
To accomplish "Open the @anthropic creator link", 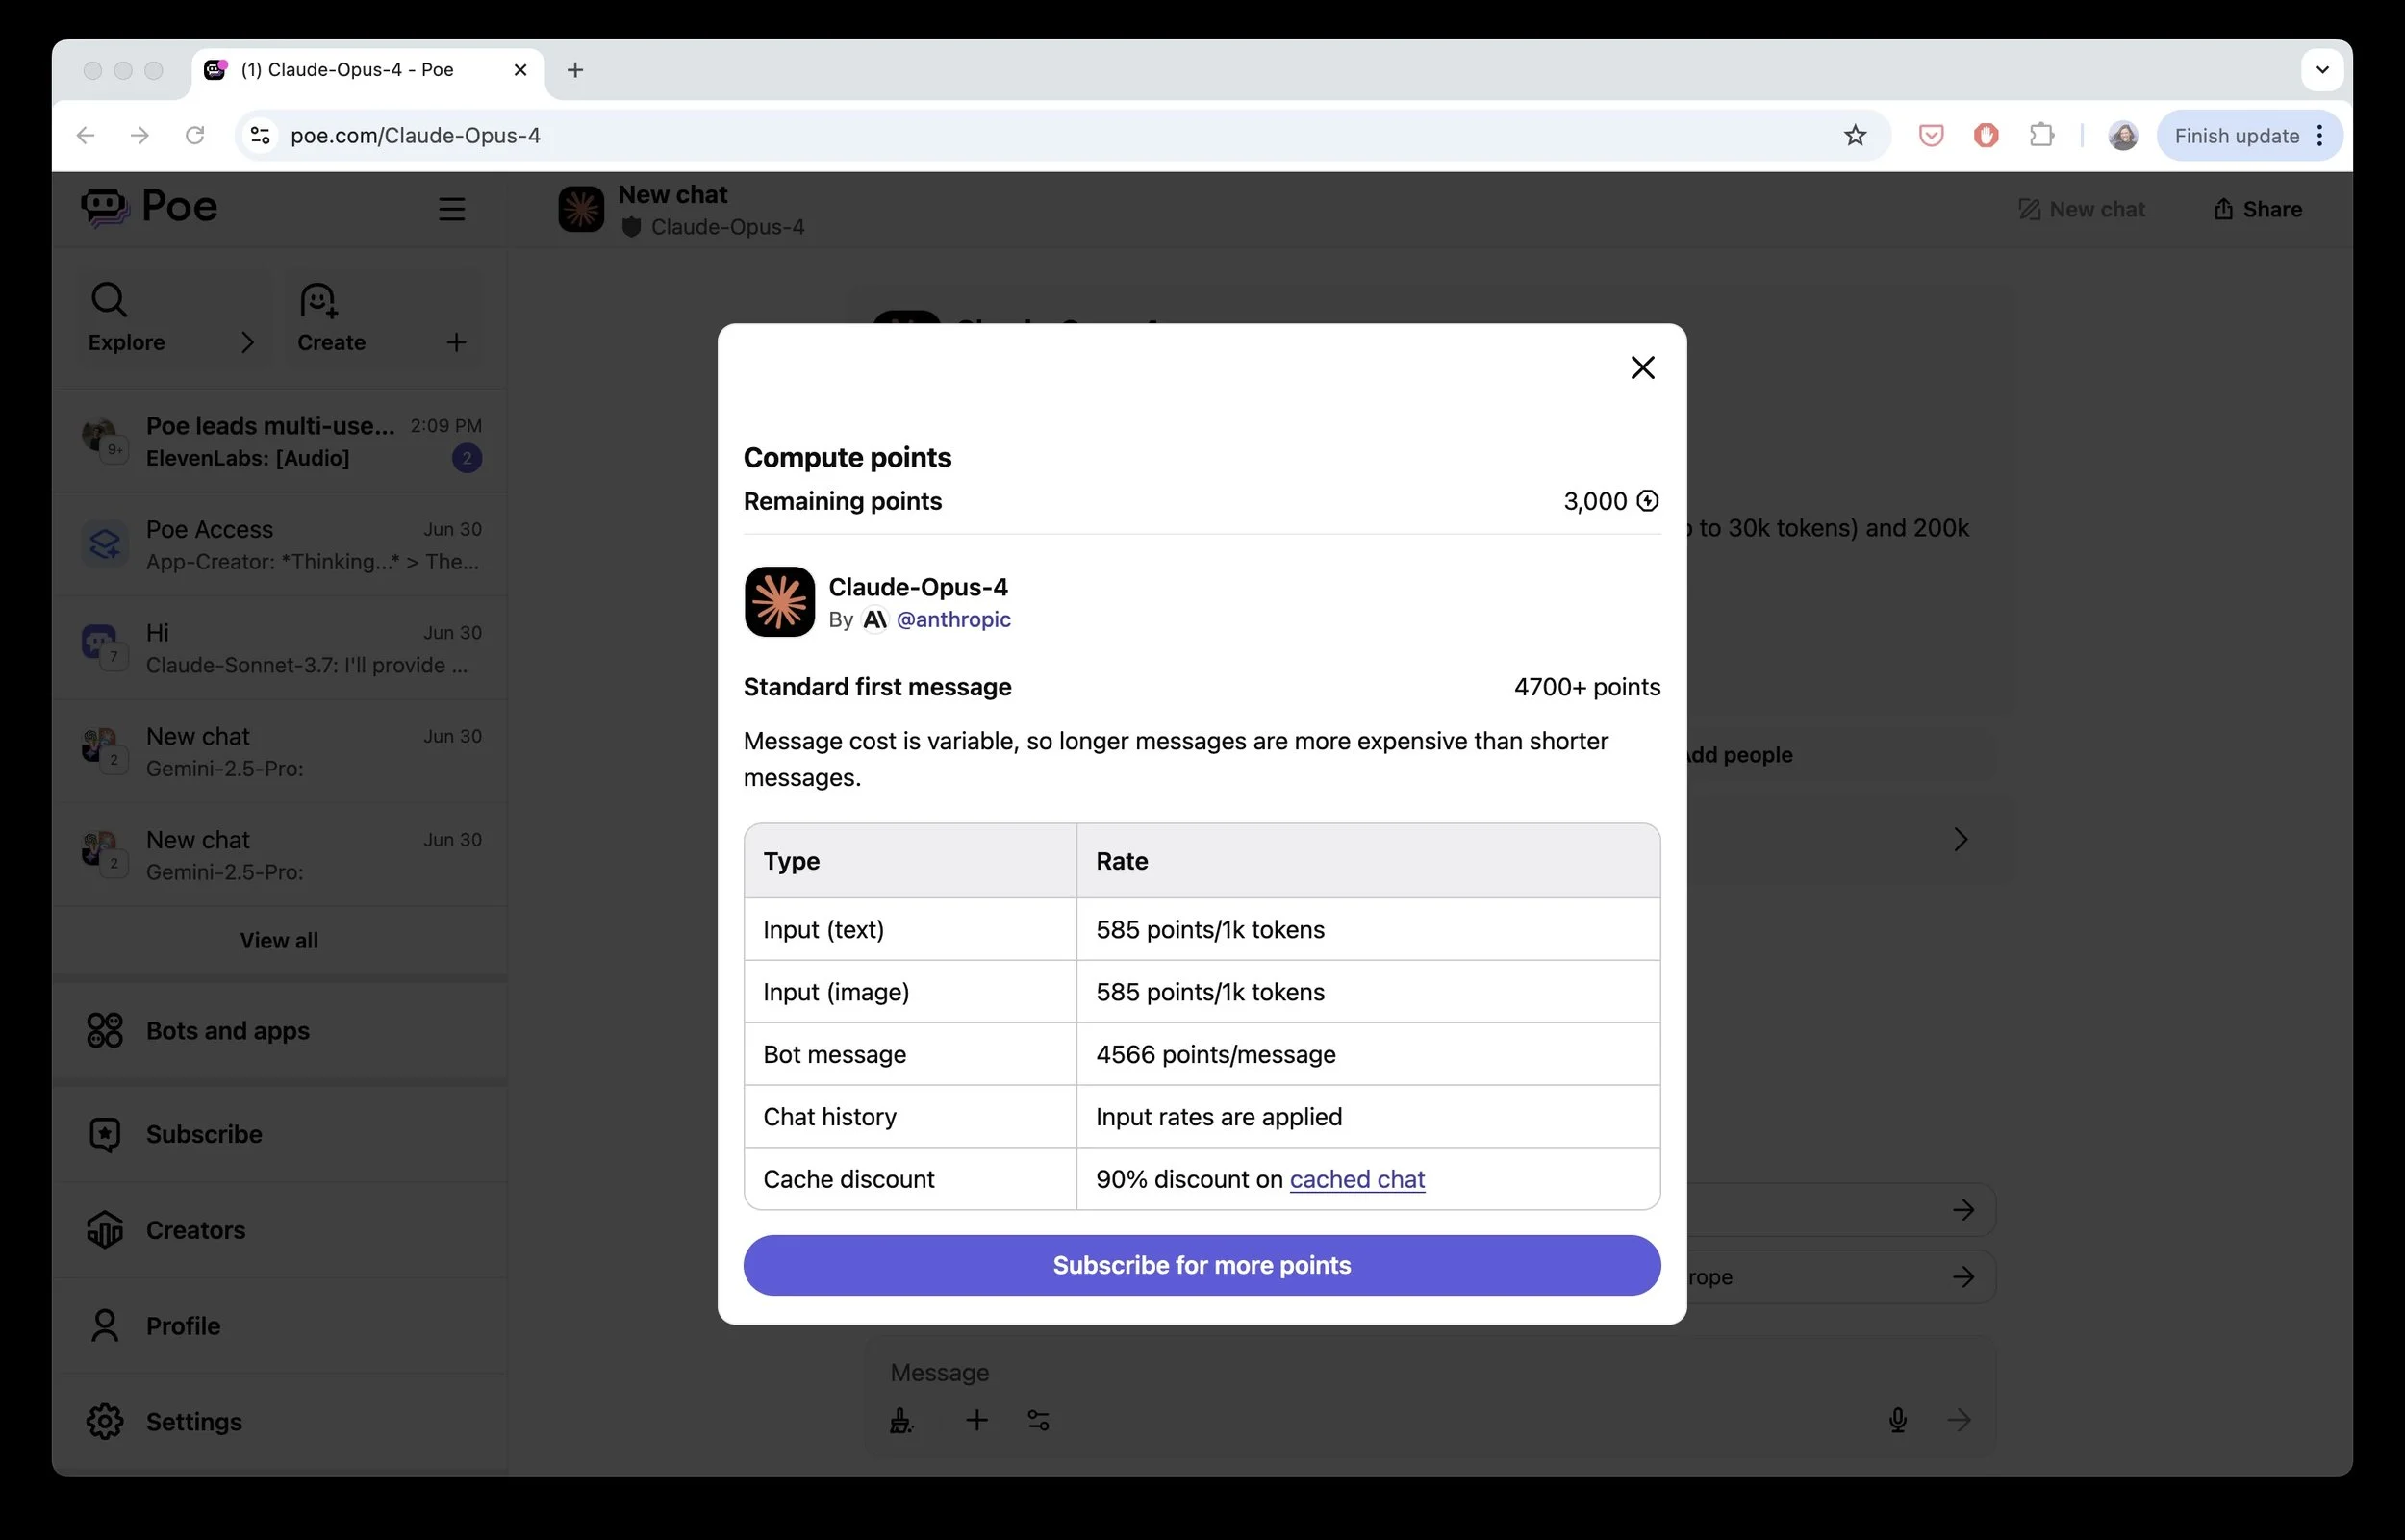I will pyautogui.click(x=953, y=620).
